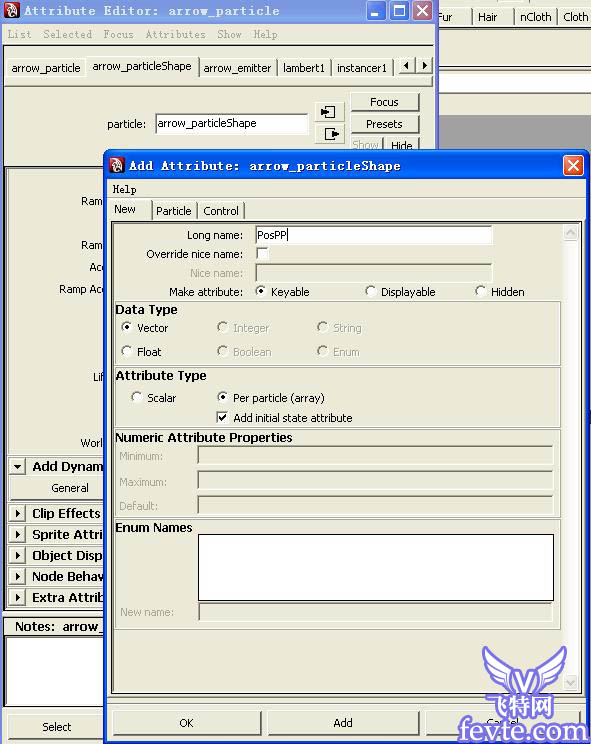Open the Cloth shelf tab
Screen dimensions: 591x744
tap(575, 17)
